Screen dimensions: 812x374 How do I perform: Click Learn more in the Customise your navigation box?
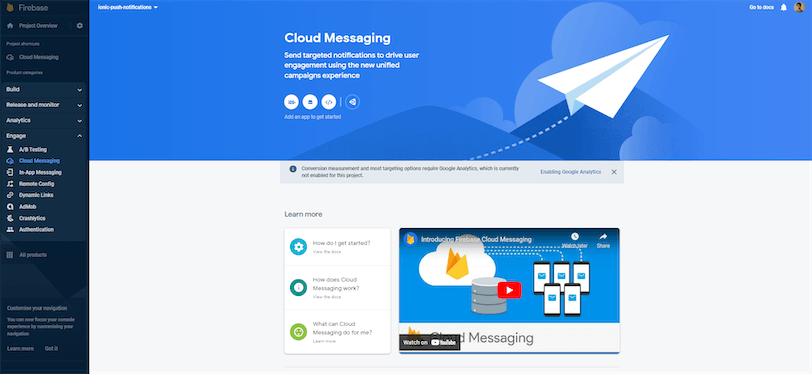point(20,349)
